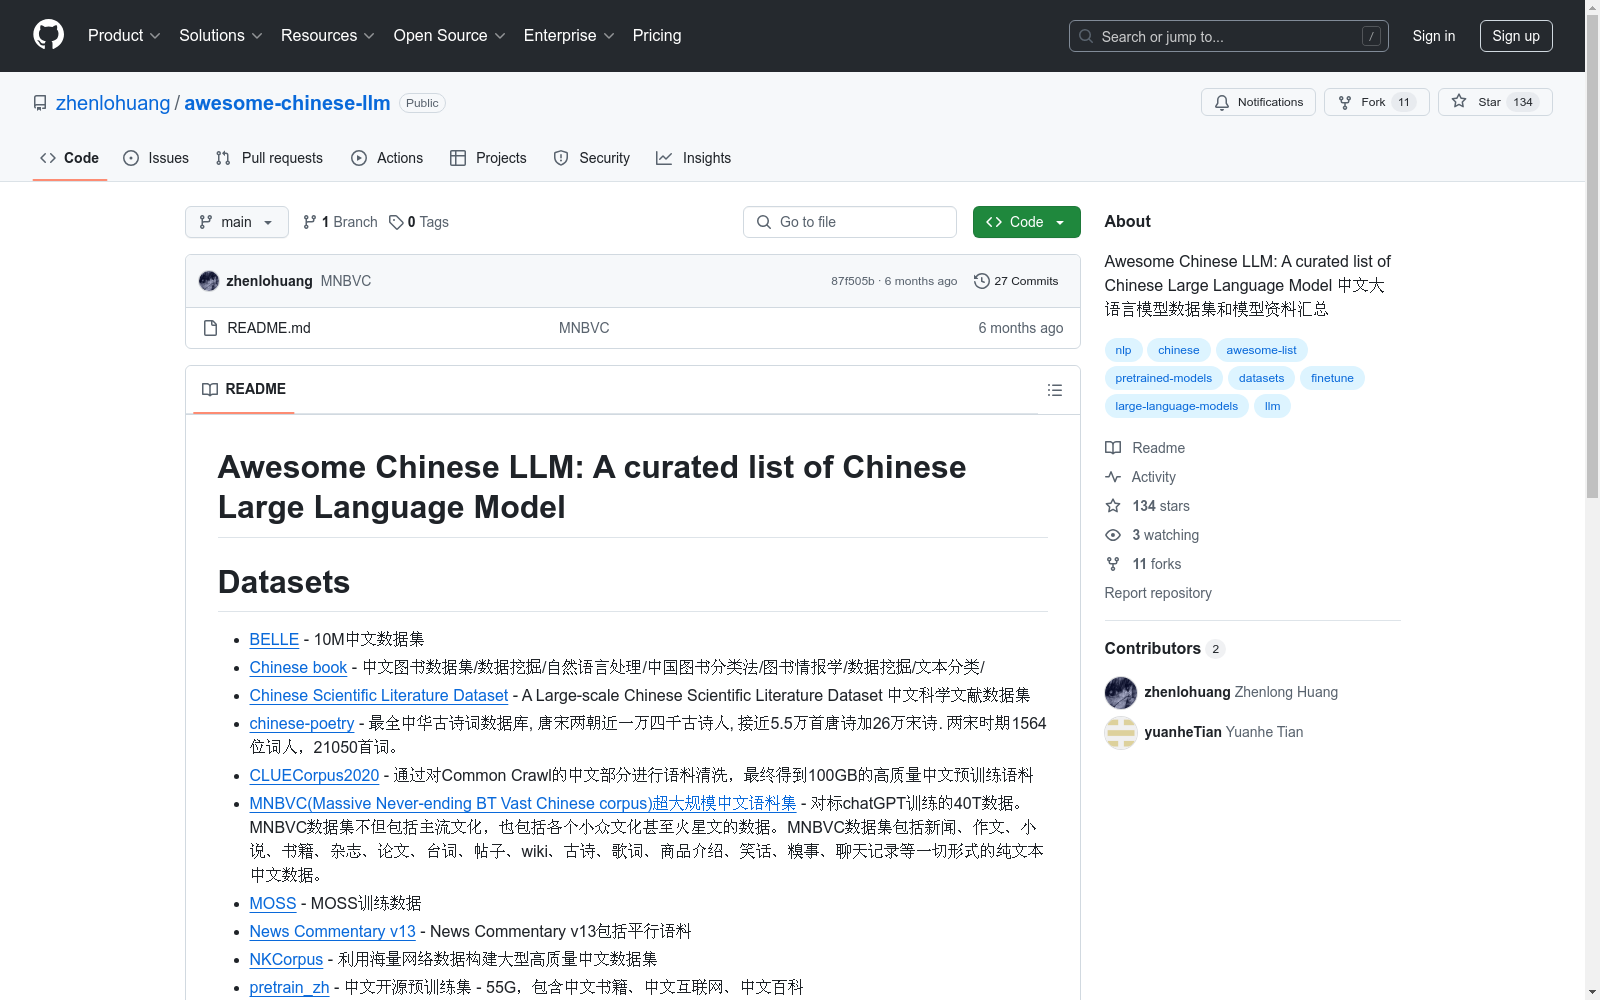Switch to the Security tab

click(592, 158)
